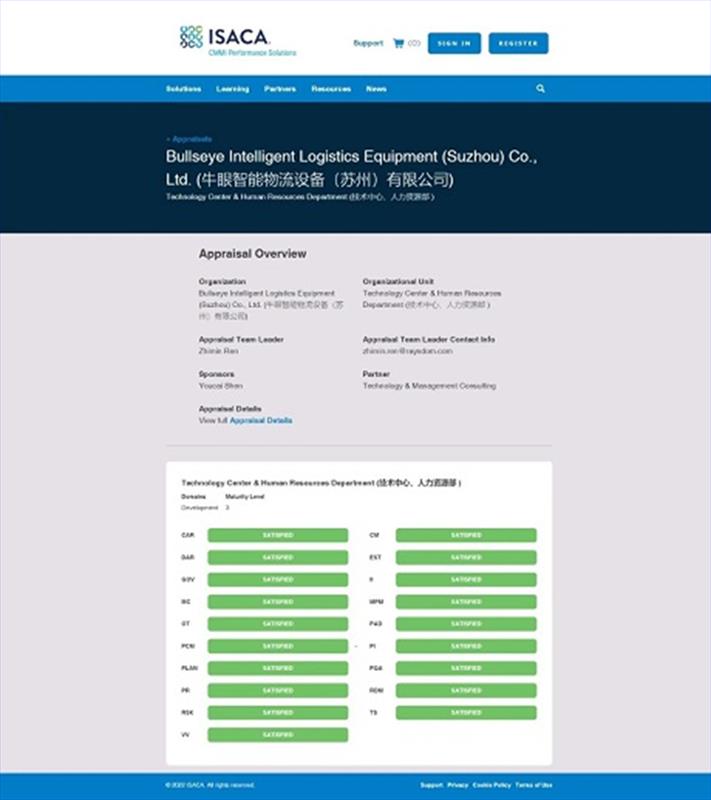Click the Maturity Level column label
Viewport: 711px width, 800px height.
click(245, 496)
